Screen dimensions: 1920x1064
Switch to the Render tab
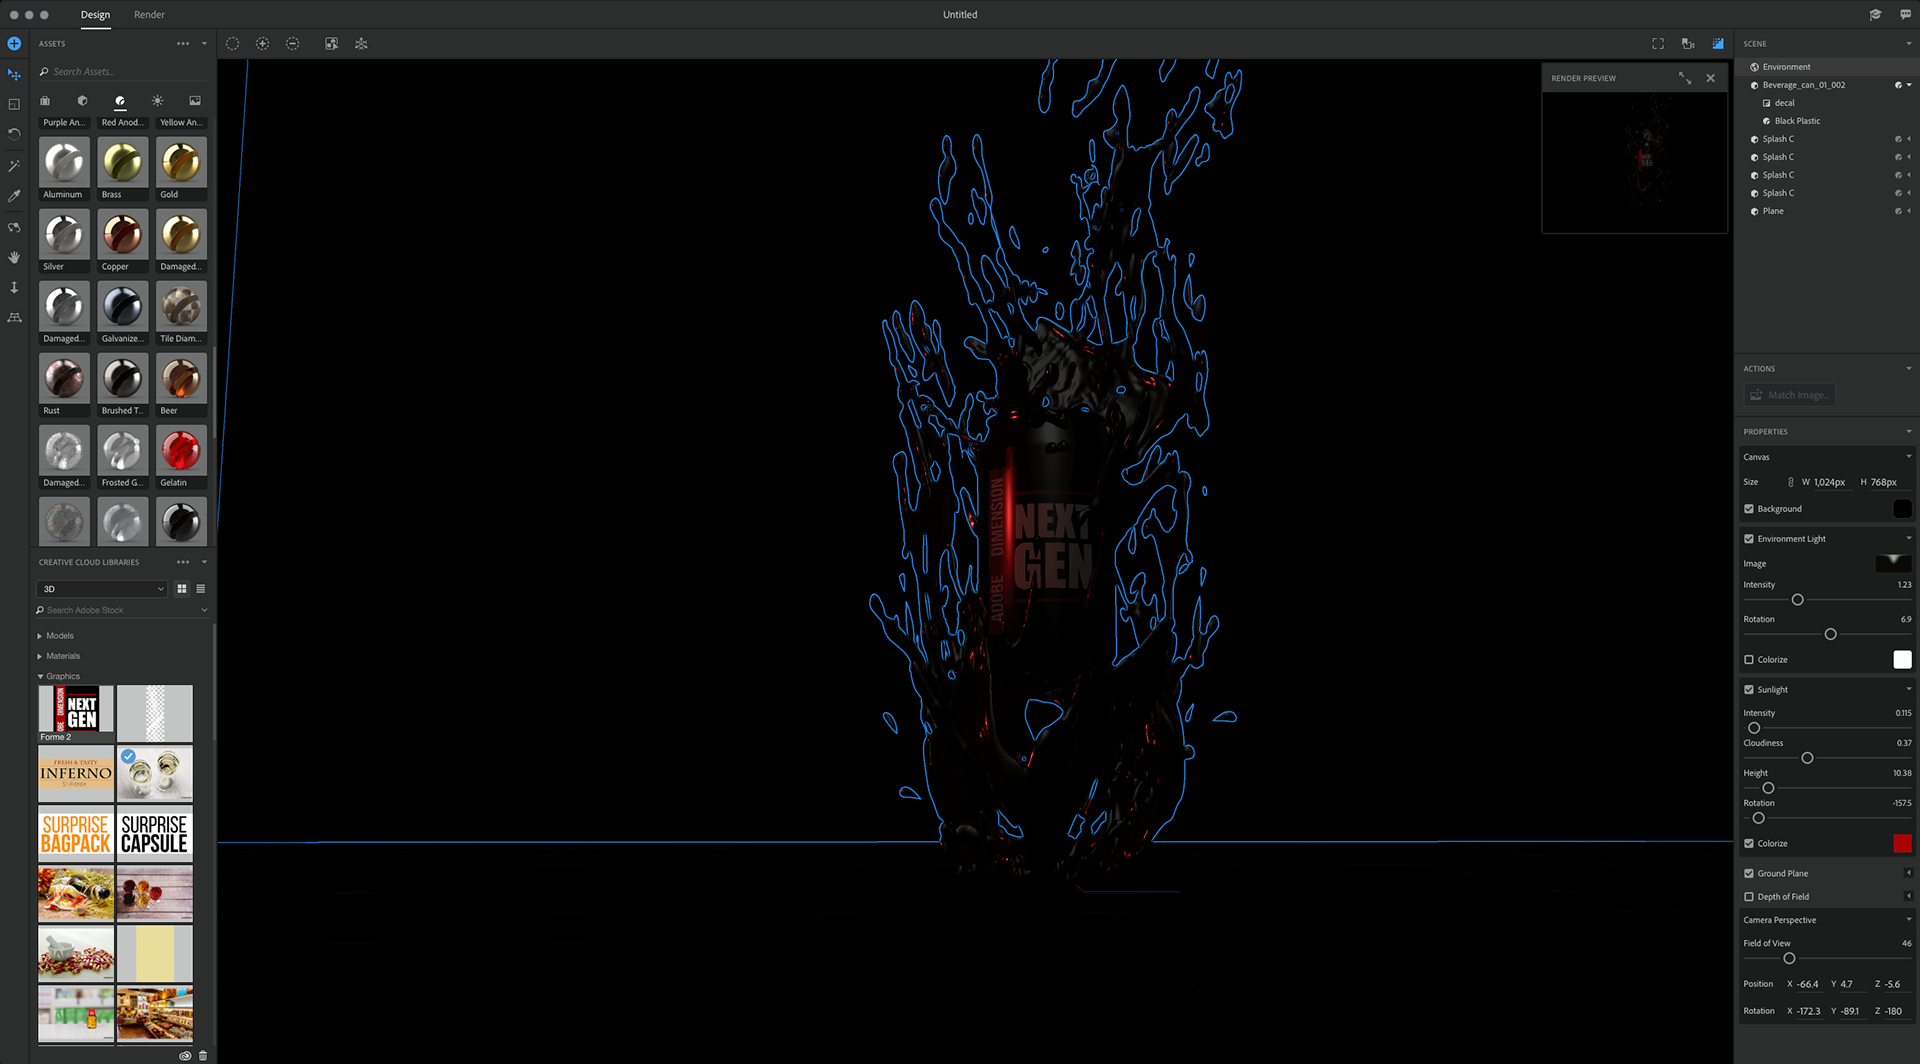[149, 15]
